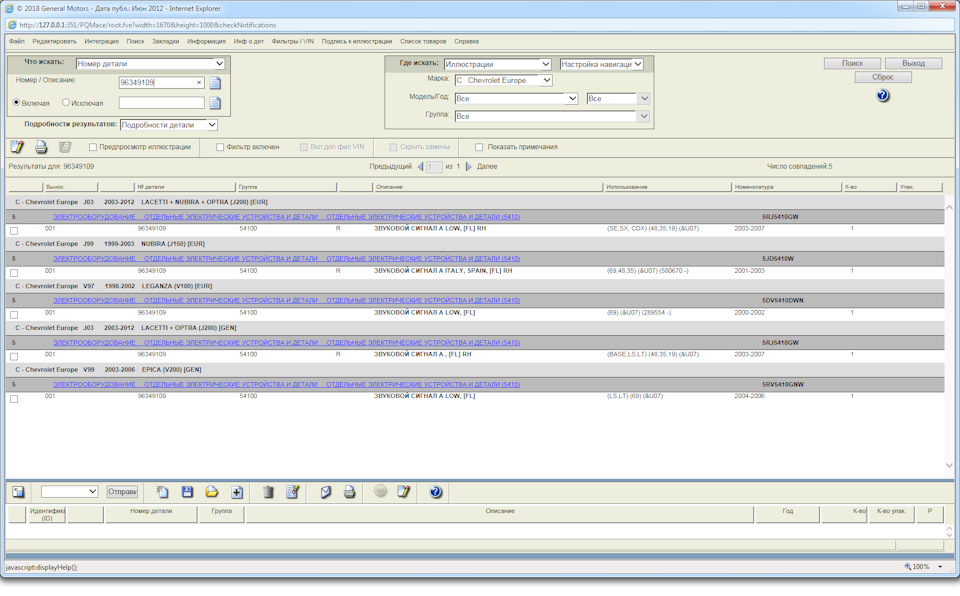
Task: Select the Исключая radio button
Action: [x=66, y=102]
